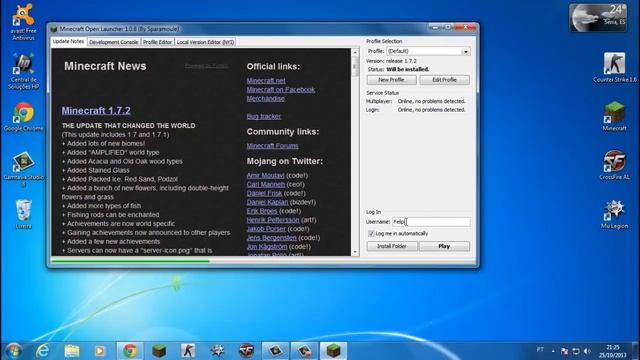Open the Bug tracker link
Screen dimensions: 640x360
pos(264,116)
